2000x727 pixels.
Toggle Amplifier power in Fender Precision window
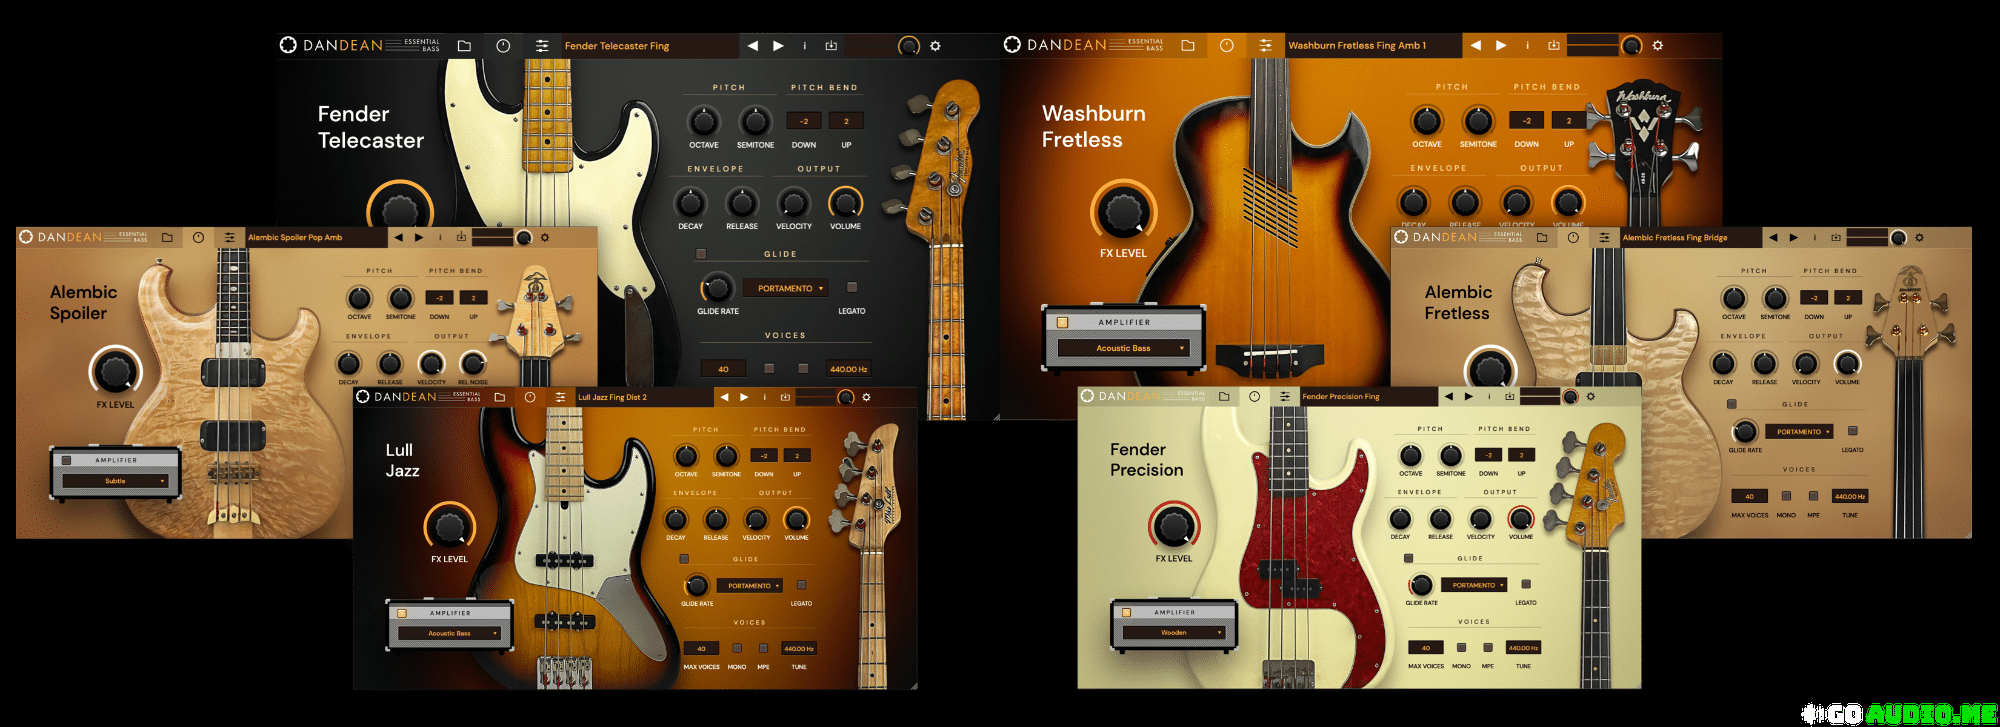pyautogui.click(x=1126, y=612)
